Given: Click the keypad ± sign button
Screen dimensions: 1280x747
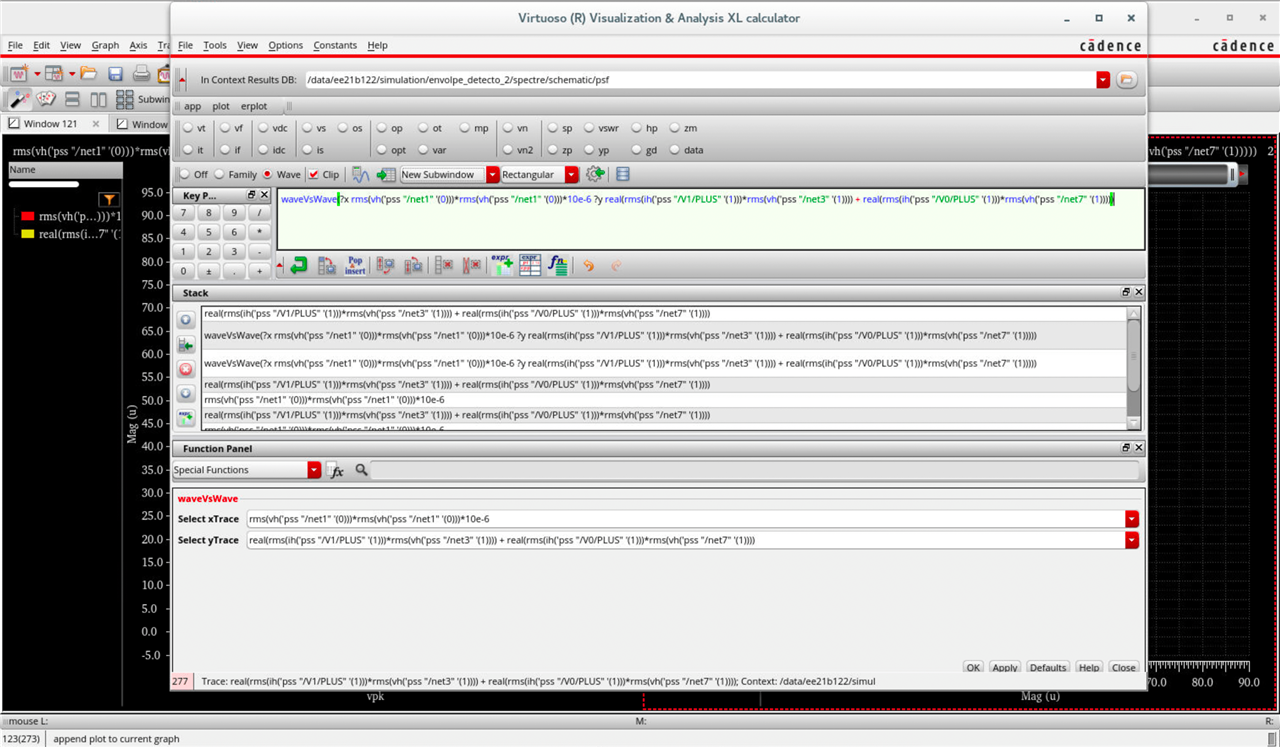Looking at the screenshot, I should [209, 271].
